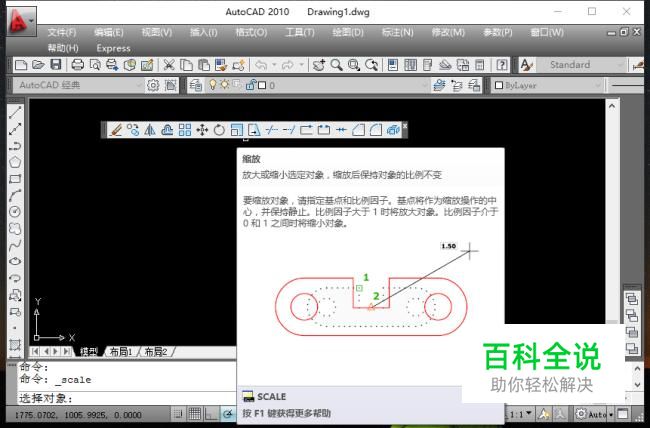This screenshot has height=428, width=650.
Task: Select the Line tool in Draw toolbar
Action: [x=15, y=112]
